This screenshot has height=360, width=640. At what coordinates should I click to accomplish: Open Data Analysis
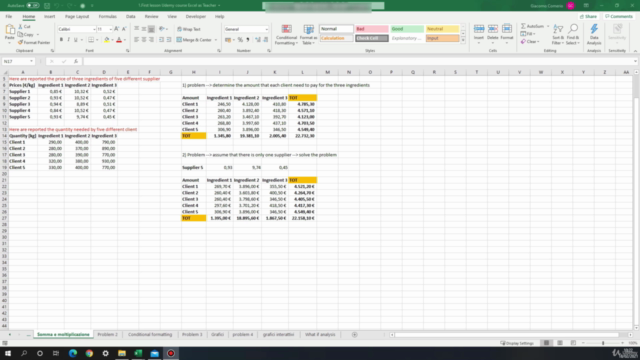(594, 34)
